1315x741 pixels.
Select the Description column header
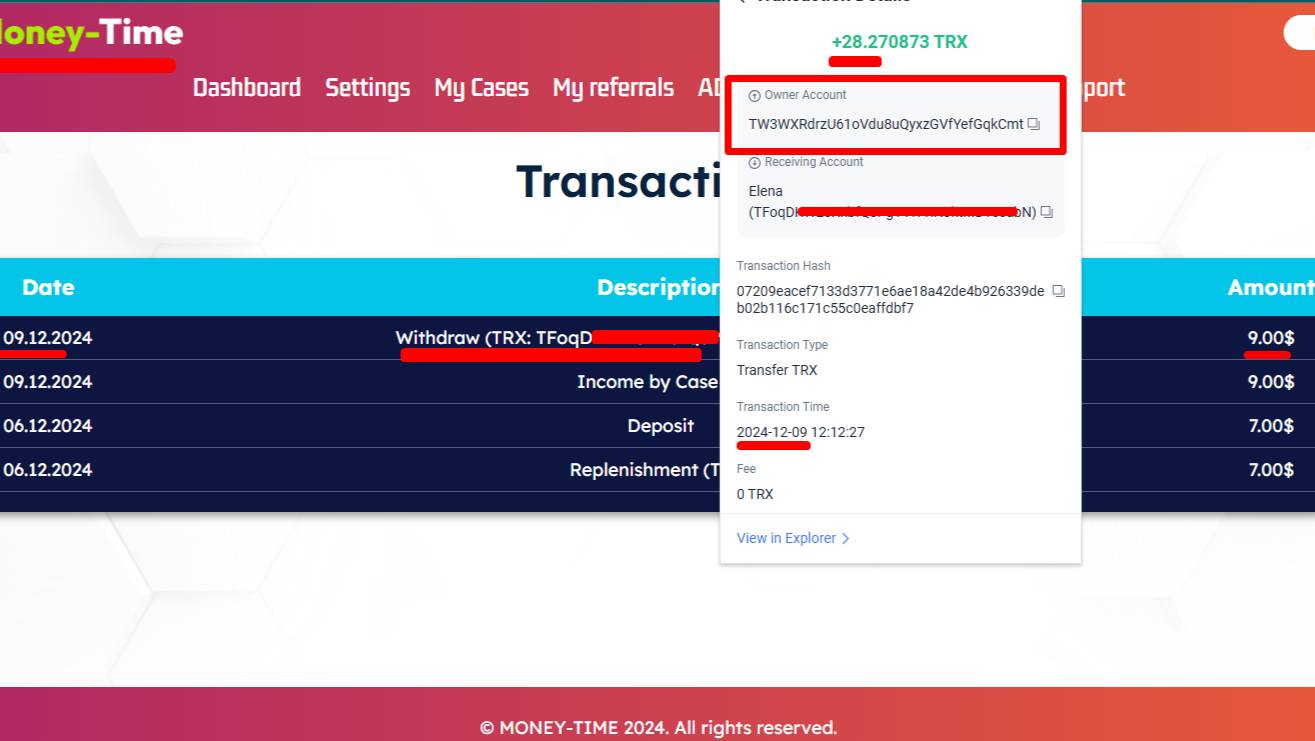(658, 287)
